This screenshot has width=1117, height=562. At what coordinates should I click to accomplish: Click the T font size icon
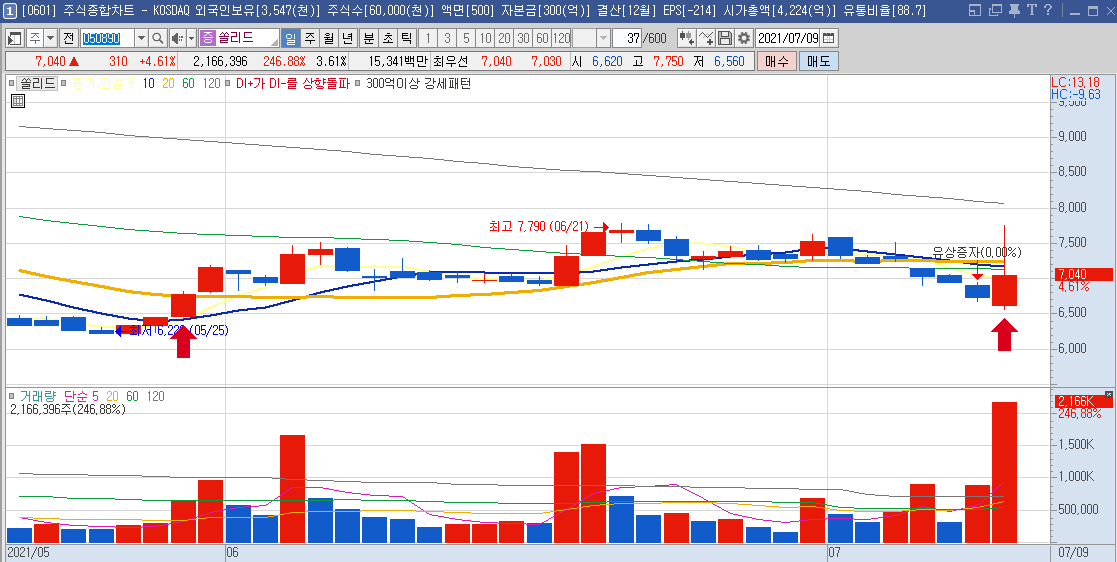coord(1032,10)
